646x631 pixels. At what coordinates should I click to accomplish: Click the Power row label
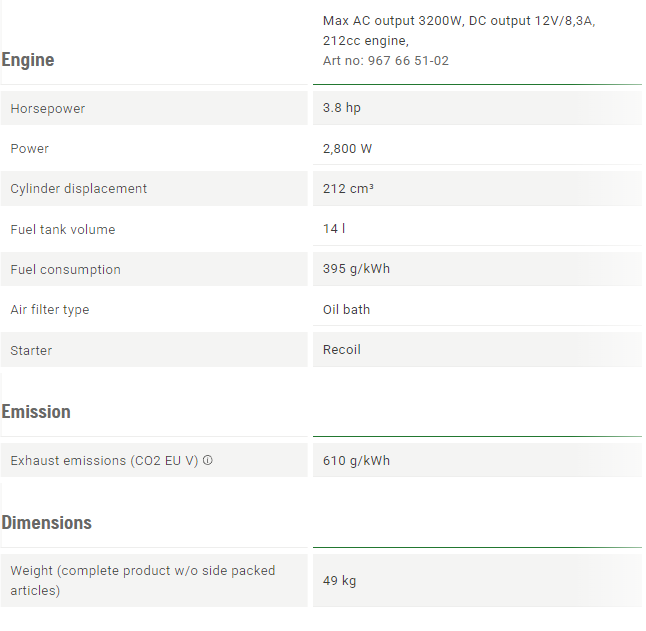click(x=30, y=148)
